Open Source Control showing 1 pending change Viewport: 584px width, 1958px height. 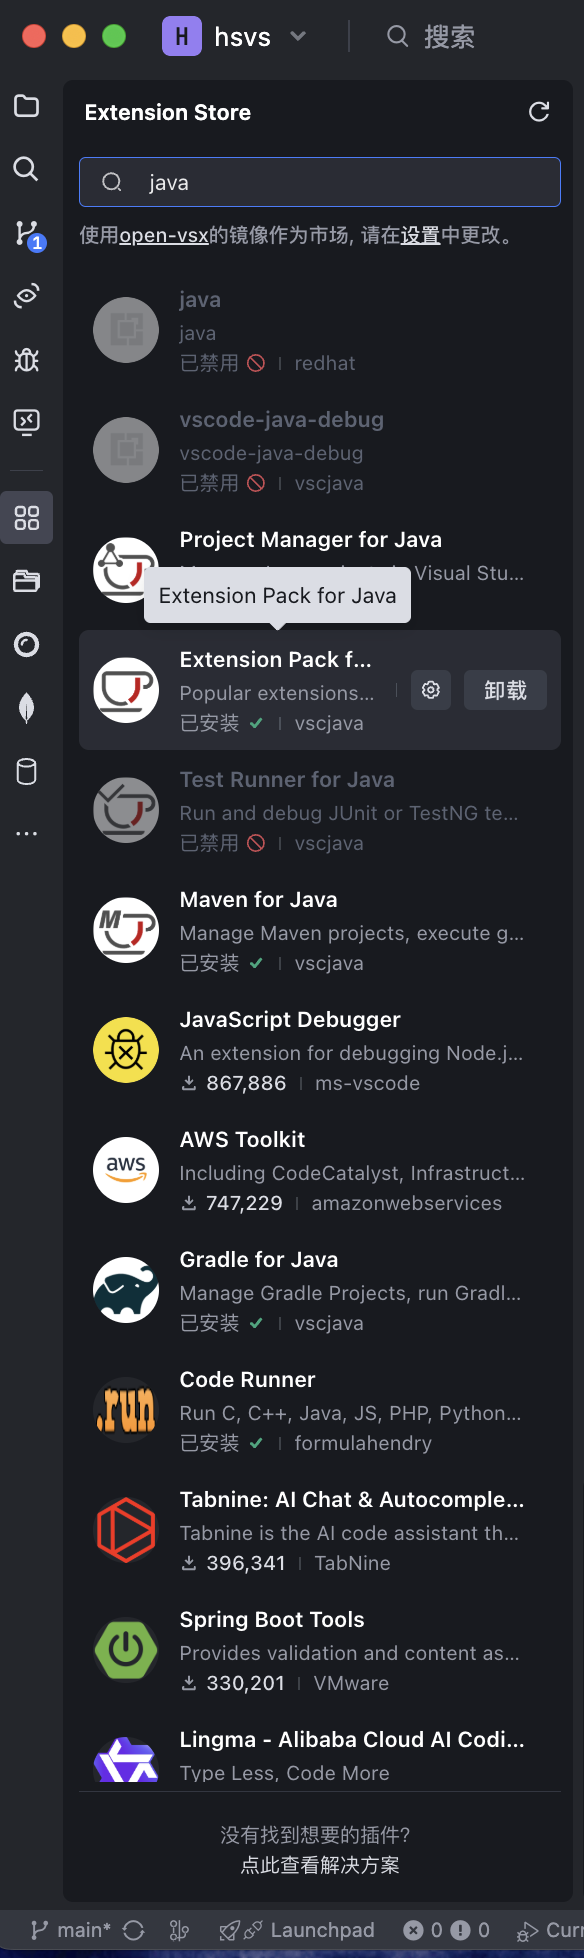point(26,232)
